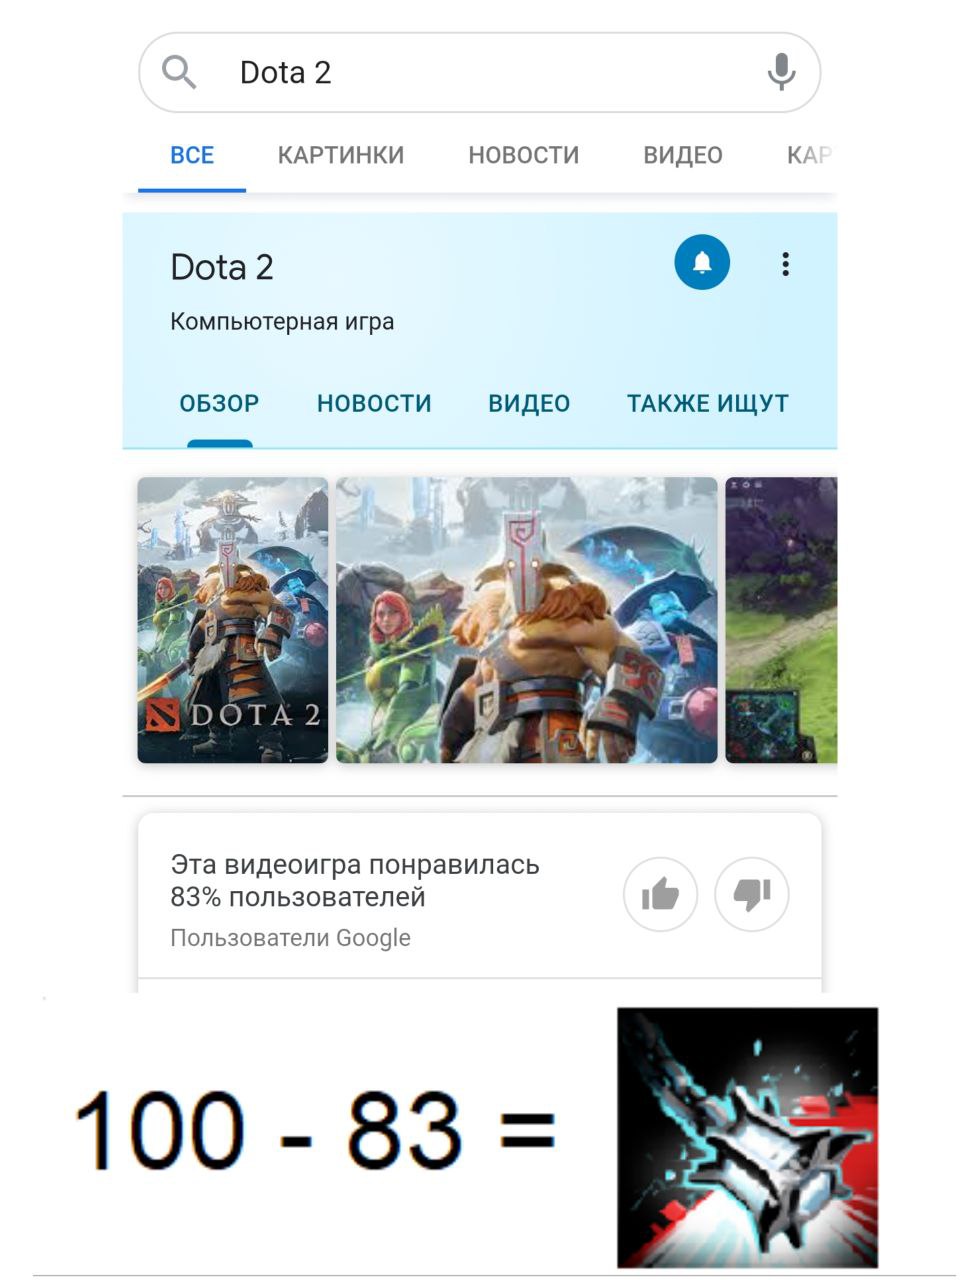The image size is (960, 1280).
Task: Click the ability icon after equals sign
Action: click(x=748, y=1137)
